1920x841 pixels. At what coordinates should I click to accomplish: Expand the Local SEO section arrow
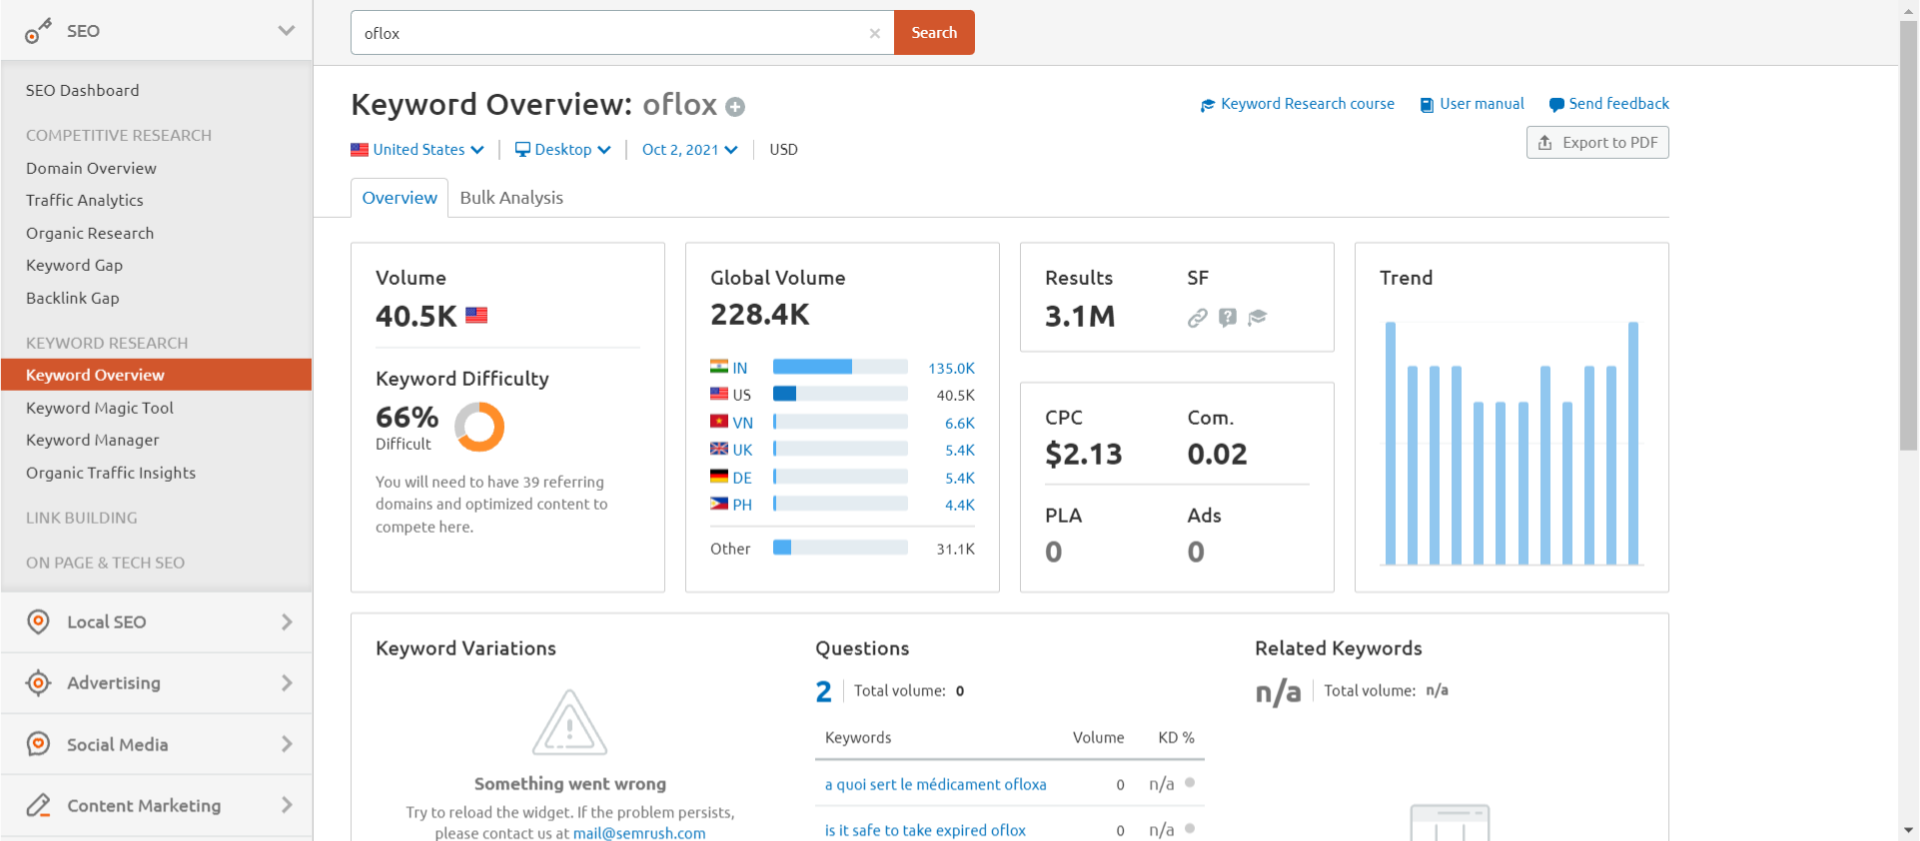point(287,622)
